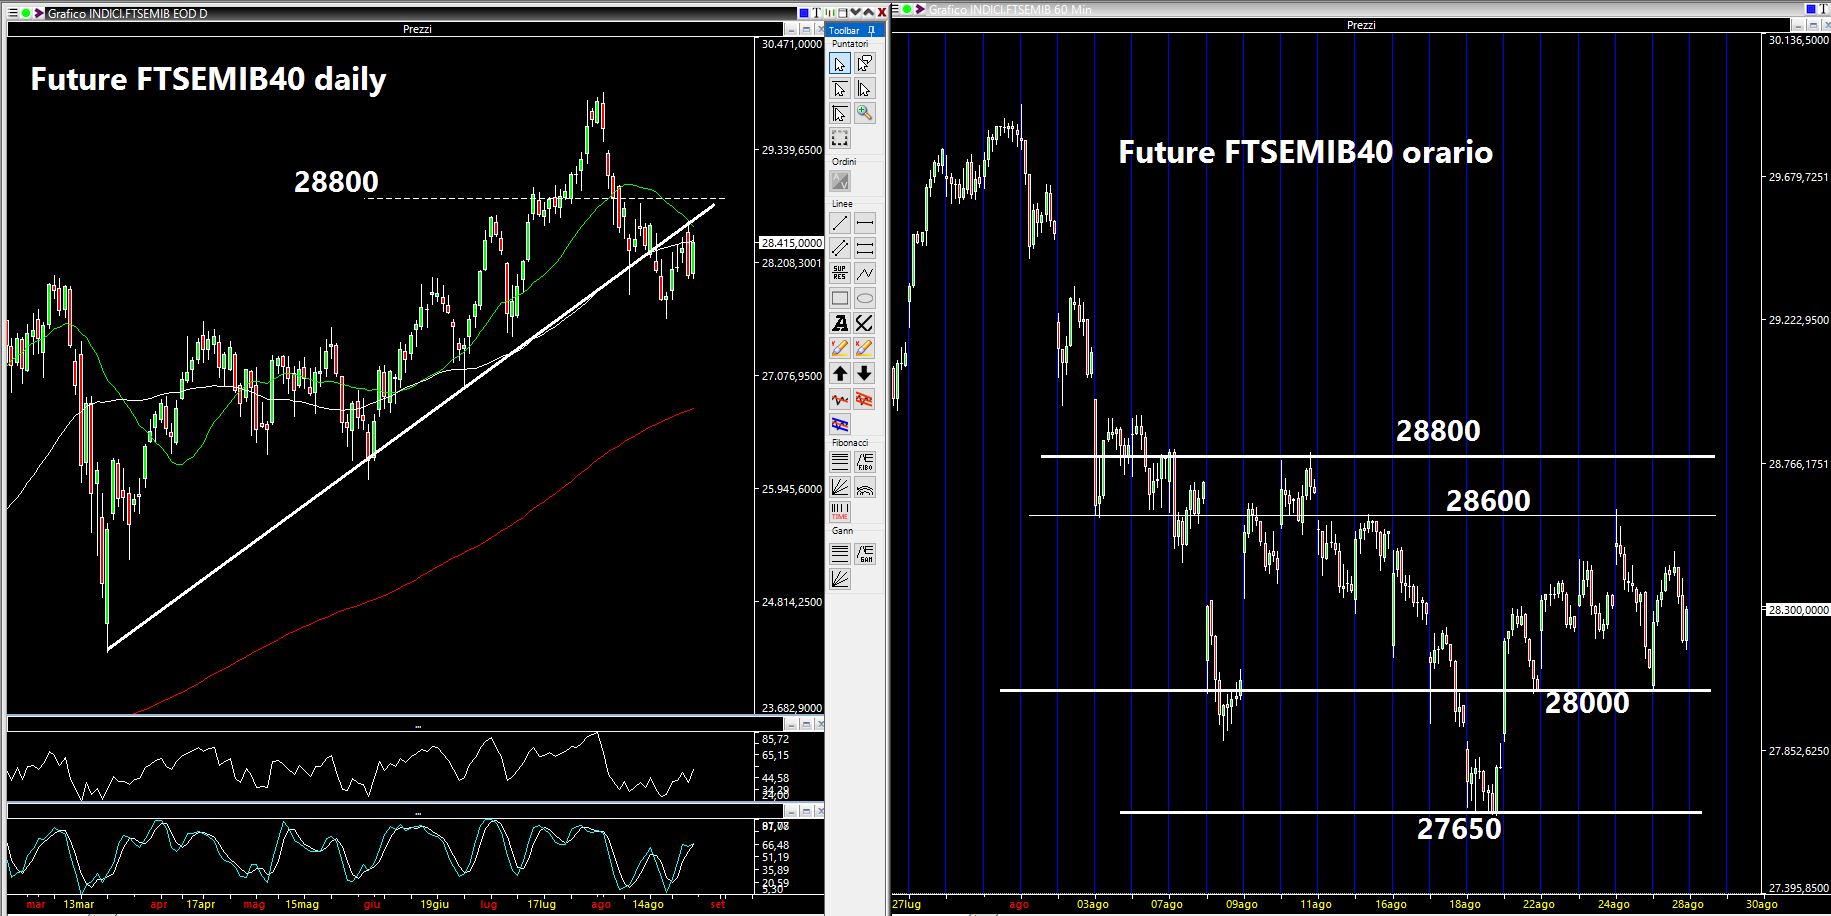Click the 27650 level label on hourly chart
The width and height of the screenshot is (1831, 916).
pos(1459,828)
